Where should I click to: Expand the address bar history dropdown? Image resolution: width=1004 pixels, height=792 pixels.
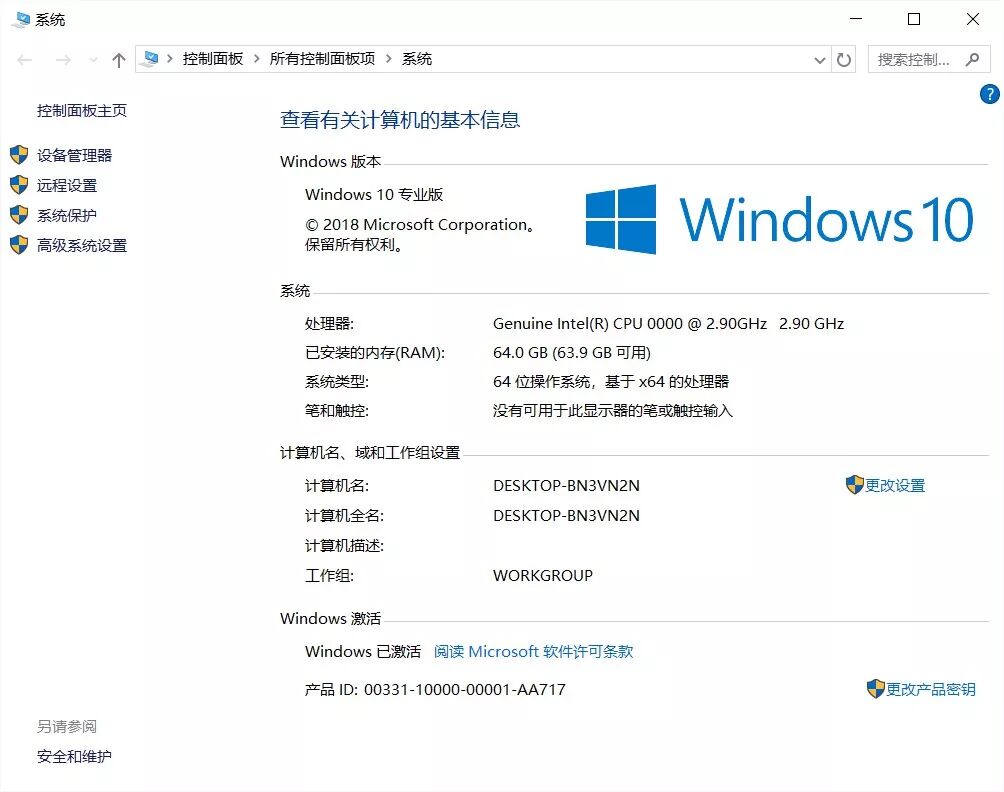(820, 60)
